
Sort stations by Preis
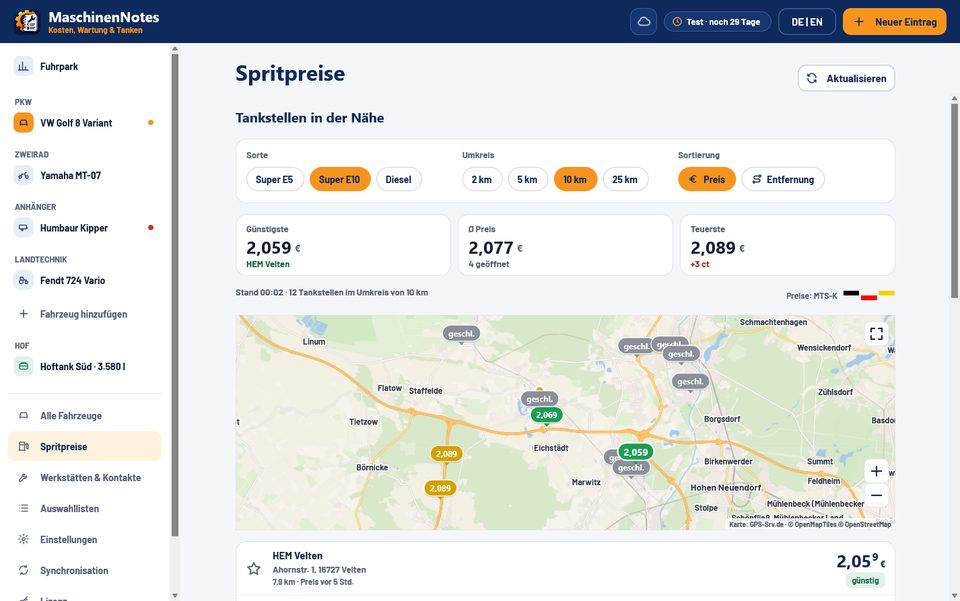click(707, 179)
